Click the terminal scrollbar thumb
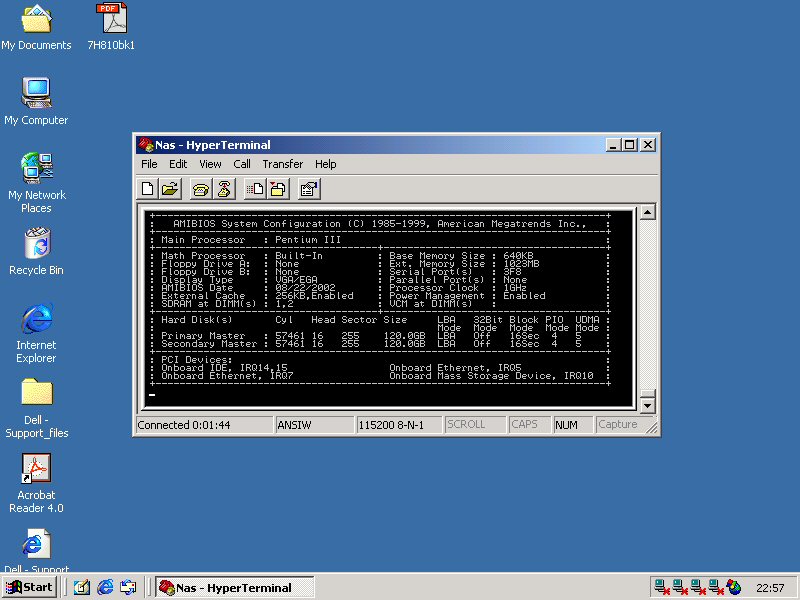 tap(647, 393)
